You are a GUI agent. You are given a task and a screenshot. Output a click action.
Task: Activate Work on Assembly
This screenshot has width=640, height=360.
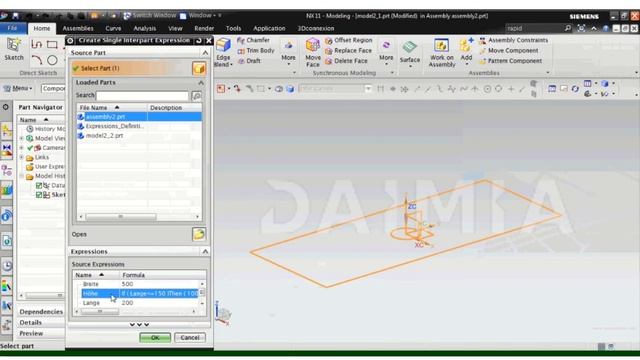coord(442,52)
